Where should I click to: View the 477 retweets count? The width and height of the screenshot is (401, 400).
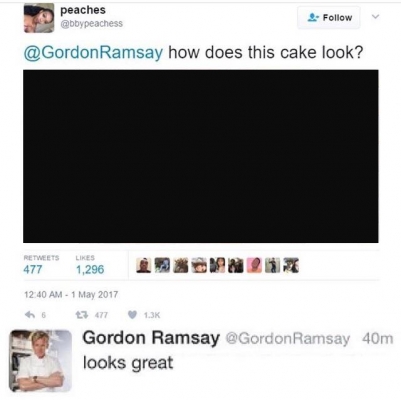point(33,269)
